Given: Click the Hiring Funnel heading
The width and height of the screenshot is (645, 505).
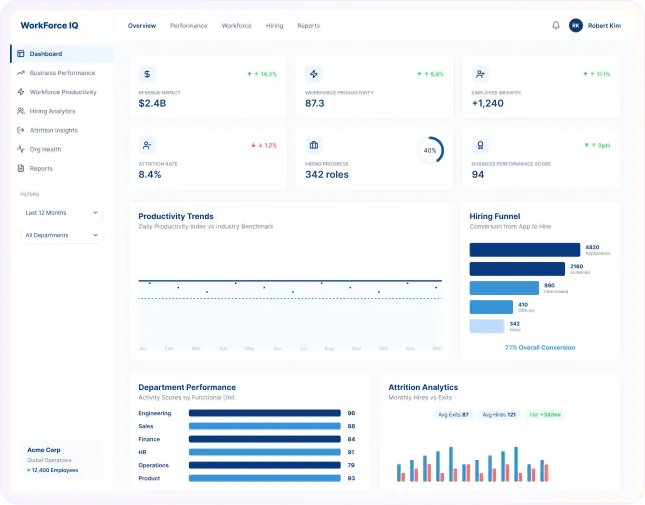Looking at the screenshot, I should 495,216.
